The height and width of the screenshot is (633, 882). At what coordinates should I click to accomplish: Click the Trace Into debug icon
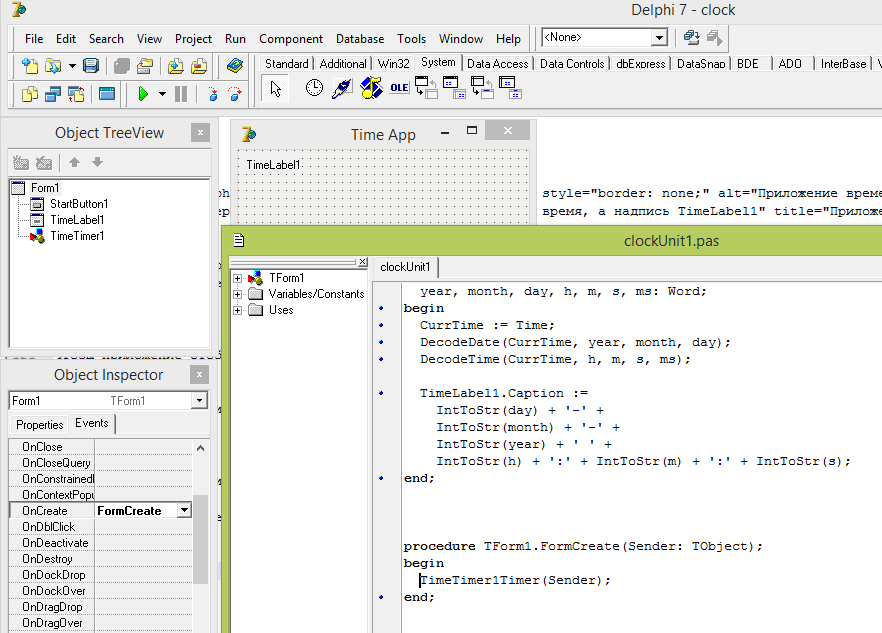click(213, 93)
